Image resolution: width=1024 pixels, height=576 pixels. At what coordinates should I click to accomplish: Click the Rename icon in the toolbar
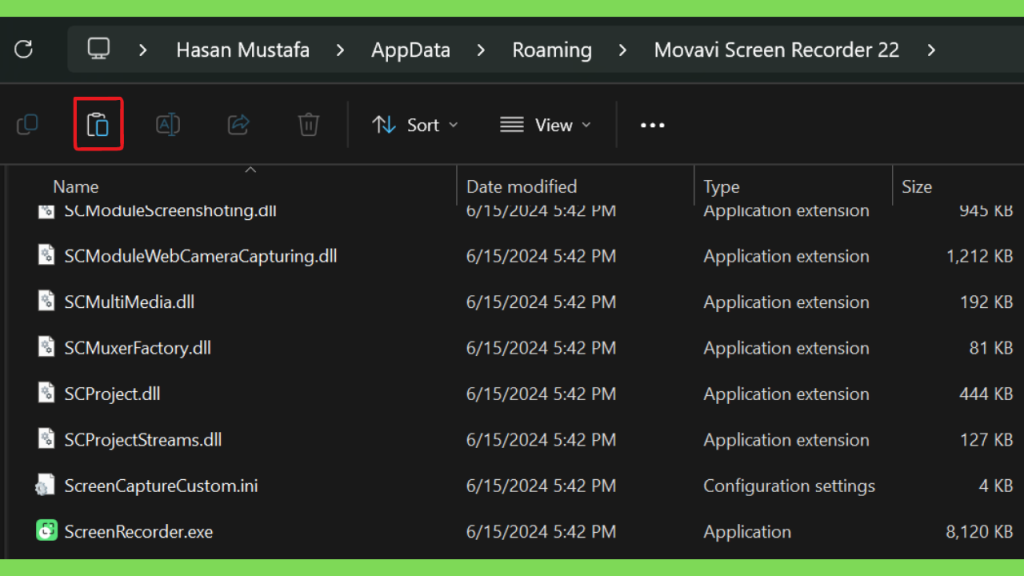(168, 124)
